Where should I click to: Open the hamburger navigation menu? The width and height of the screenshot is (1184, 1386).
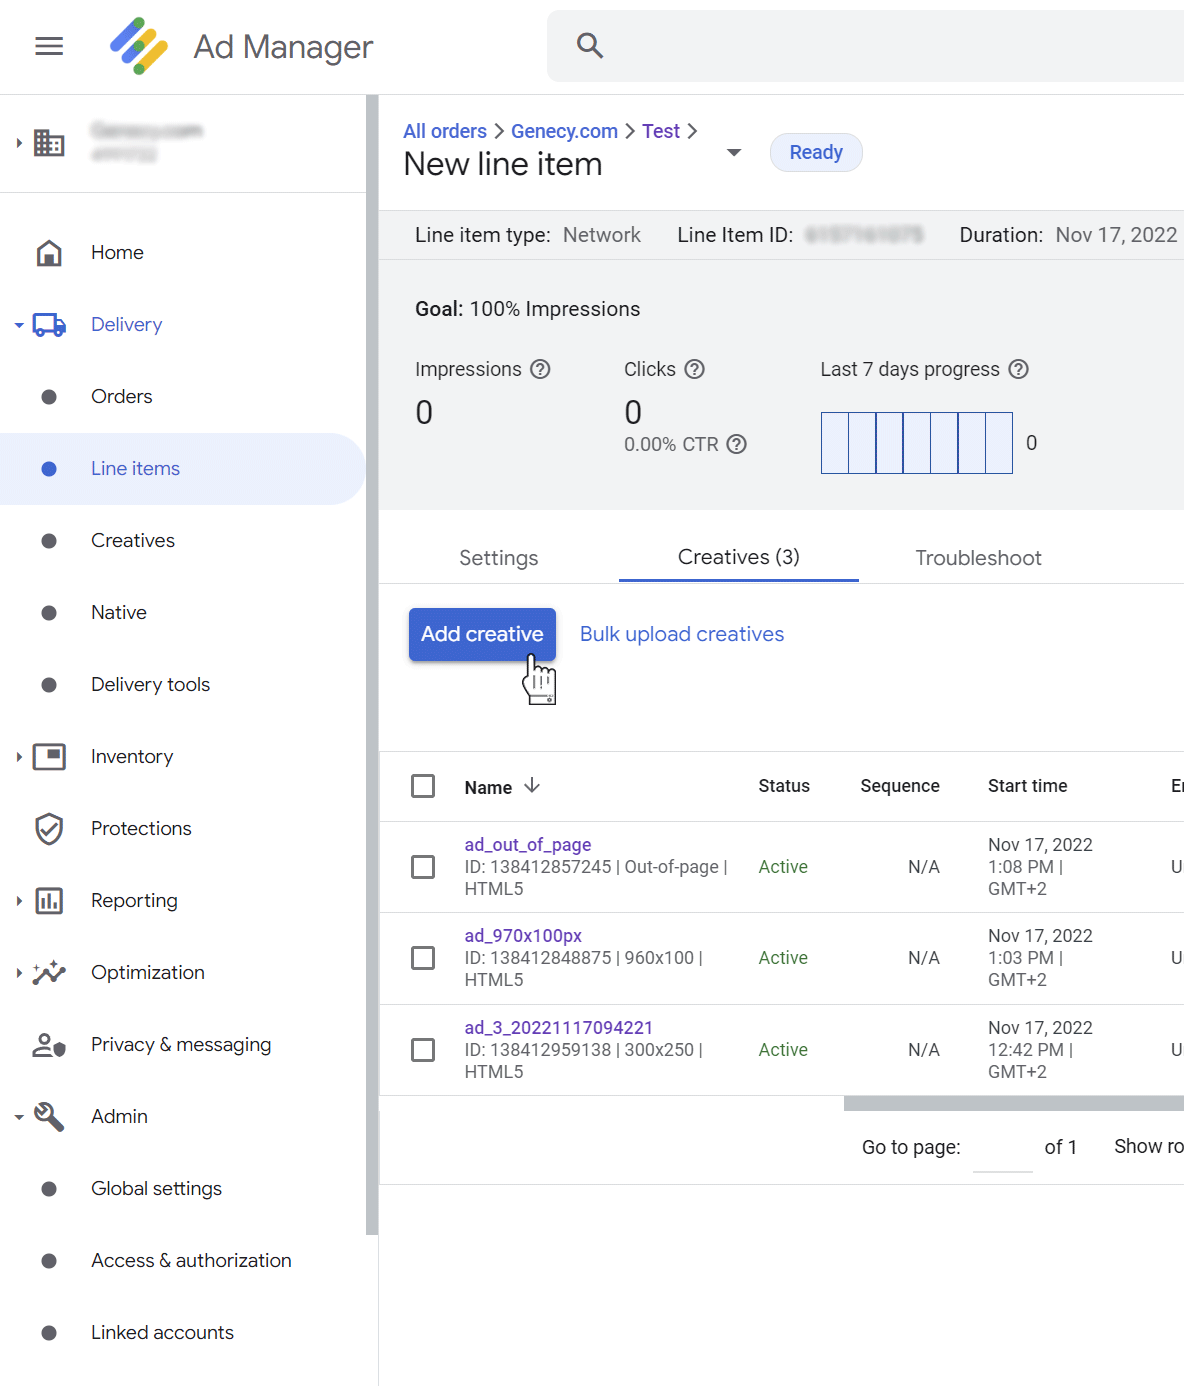[48, 46]
